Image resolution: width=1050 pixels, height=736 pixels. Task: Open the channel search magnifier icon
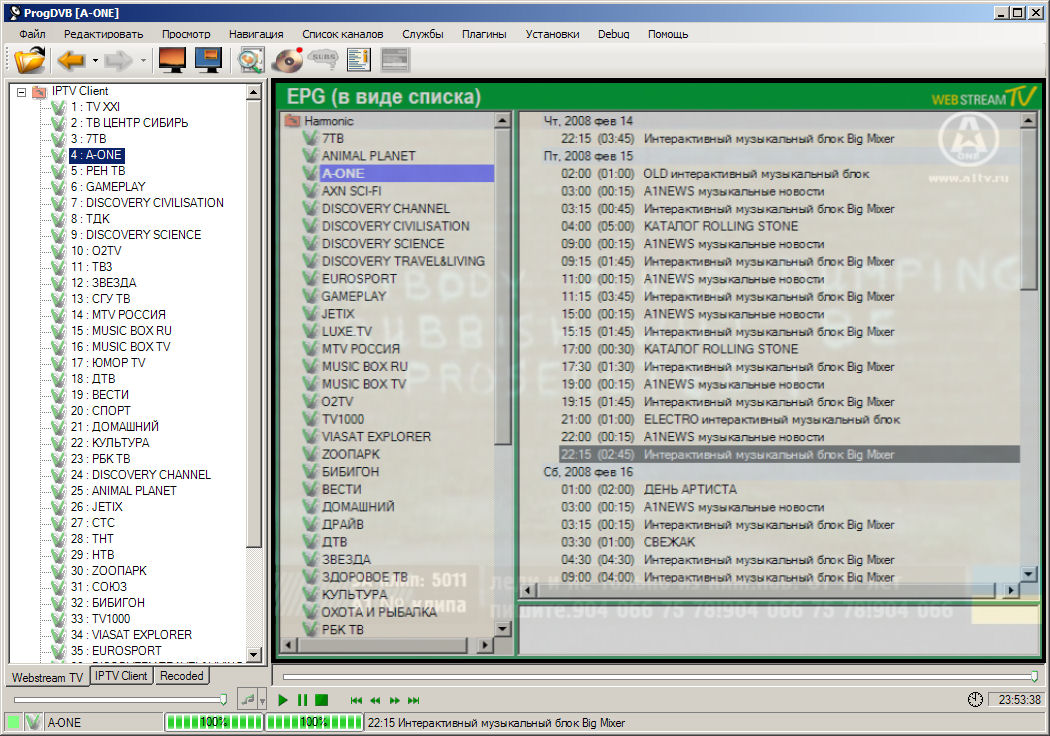click(250, 60)
